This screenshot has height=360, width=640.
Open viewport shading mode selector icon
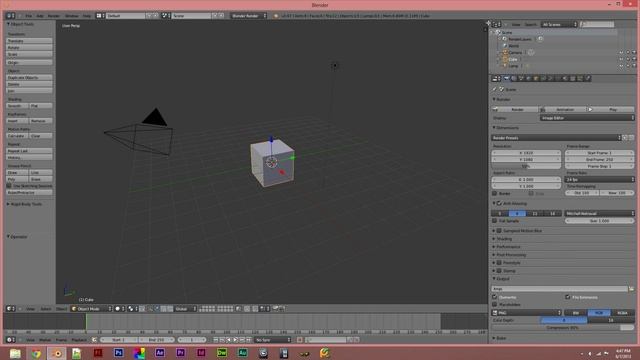120,309
